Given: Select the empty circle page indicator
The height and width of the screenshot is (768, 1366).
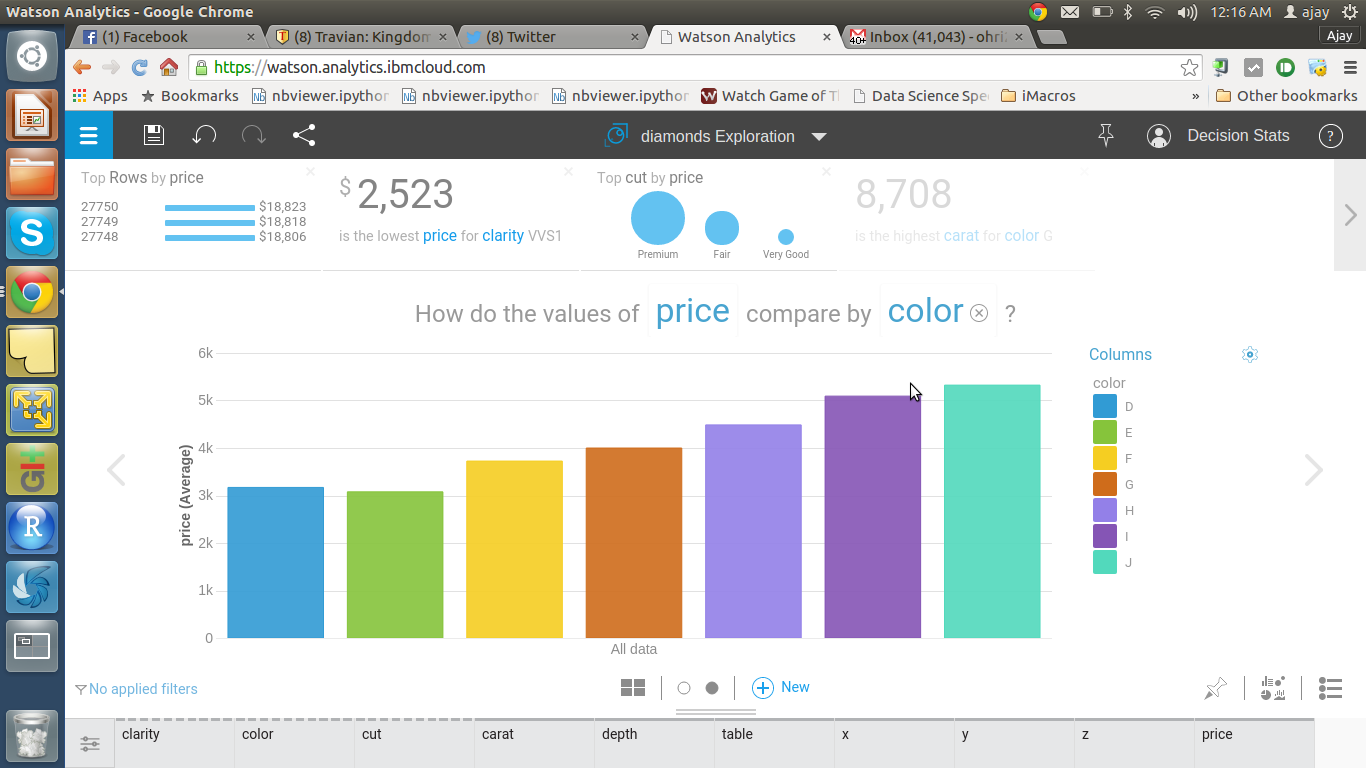Looking at the screenshot, I should click(684, 688).
